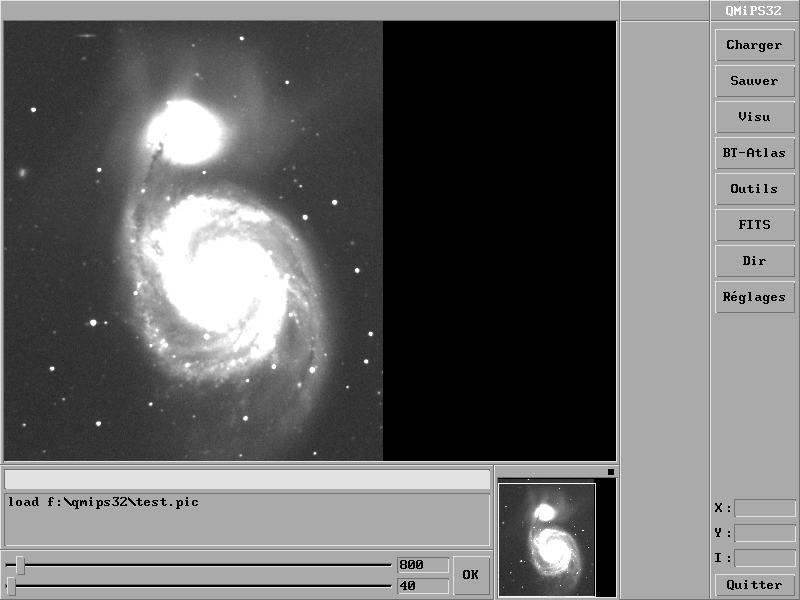800x600 pixels.
Task: Click the X coordinate field
Action: pos(764,508)
